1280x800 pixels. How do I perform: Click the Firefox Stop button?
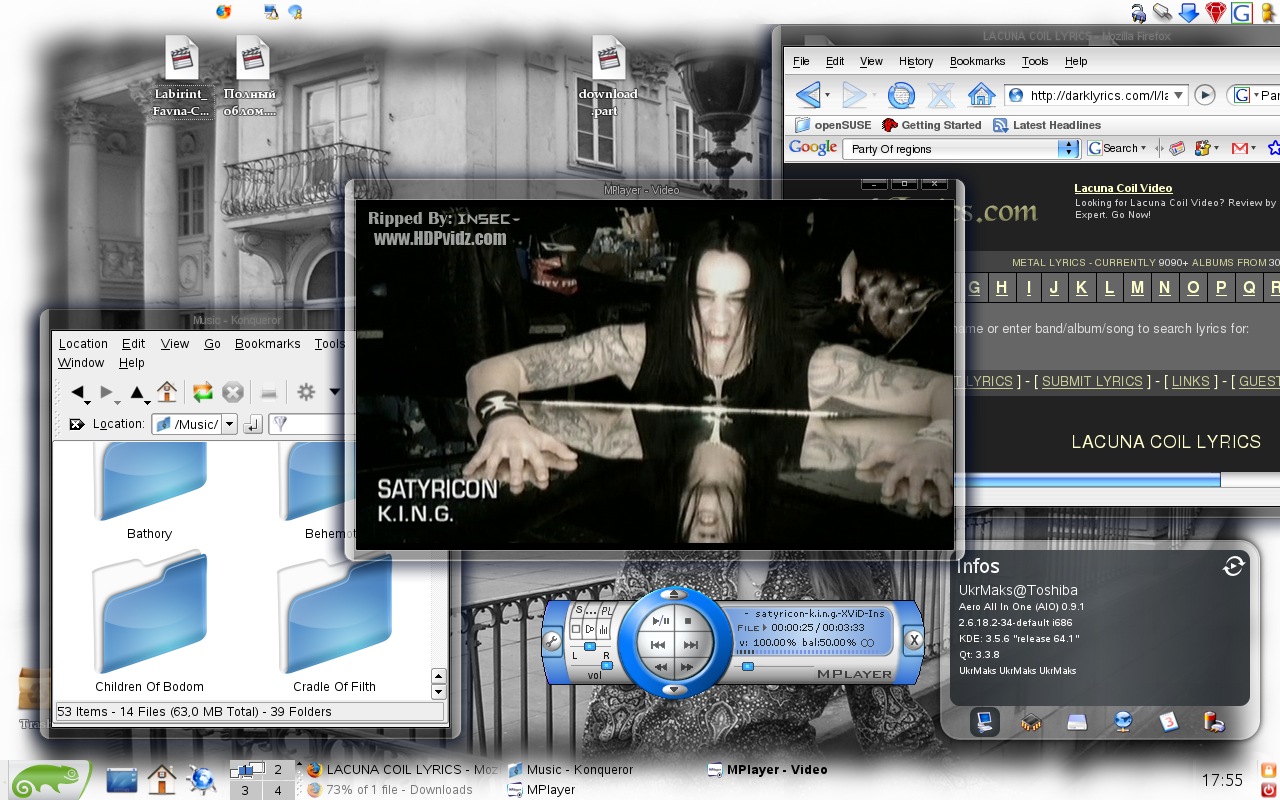[x=941, y=95]
